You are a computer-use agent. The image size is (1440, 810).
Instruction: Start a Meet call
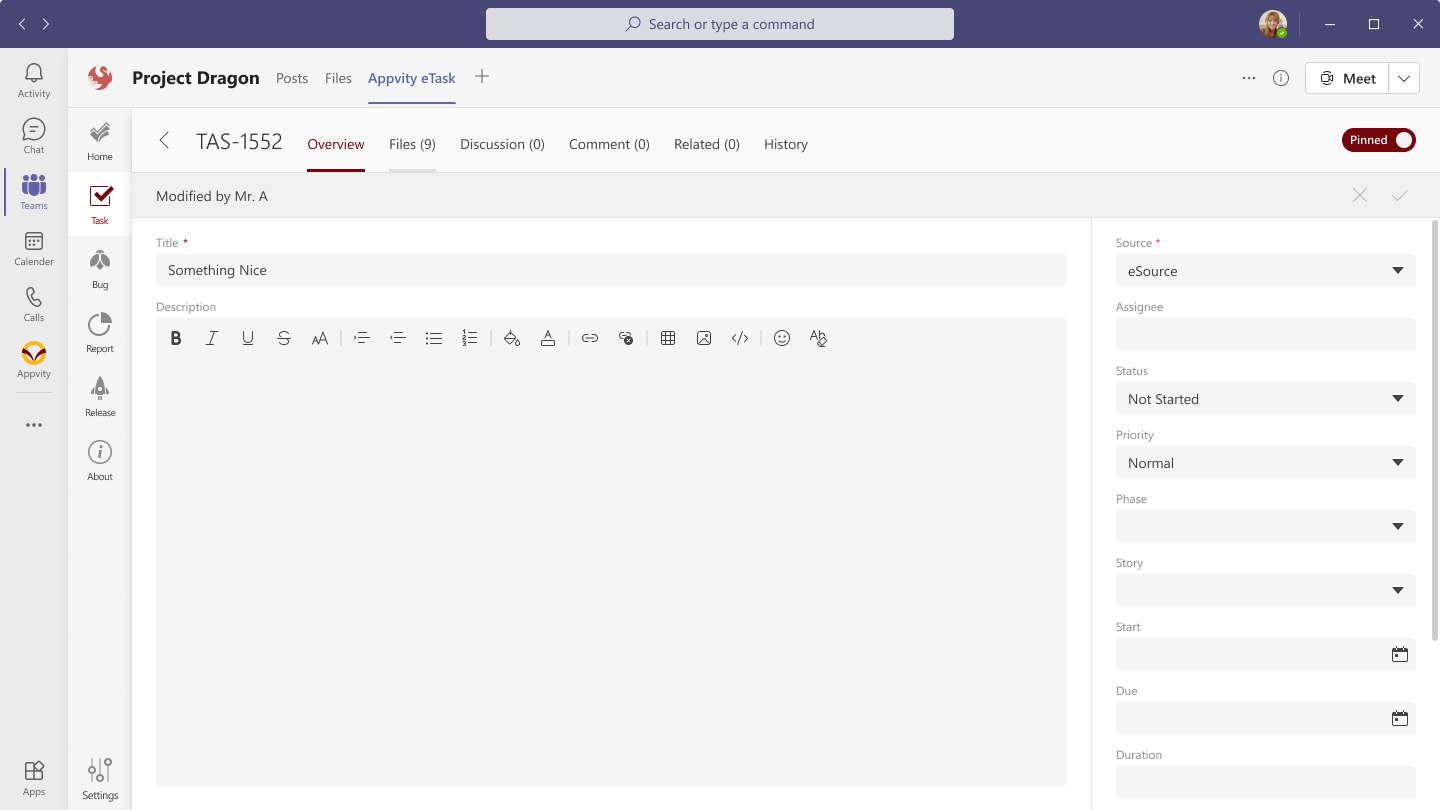(1347, 77)
